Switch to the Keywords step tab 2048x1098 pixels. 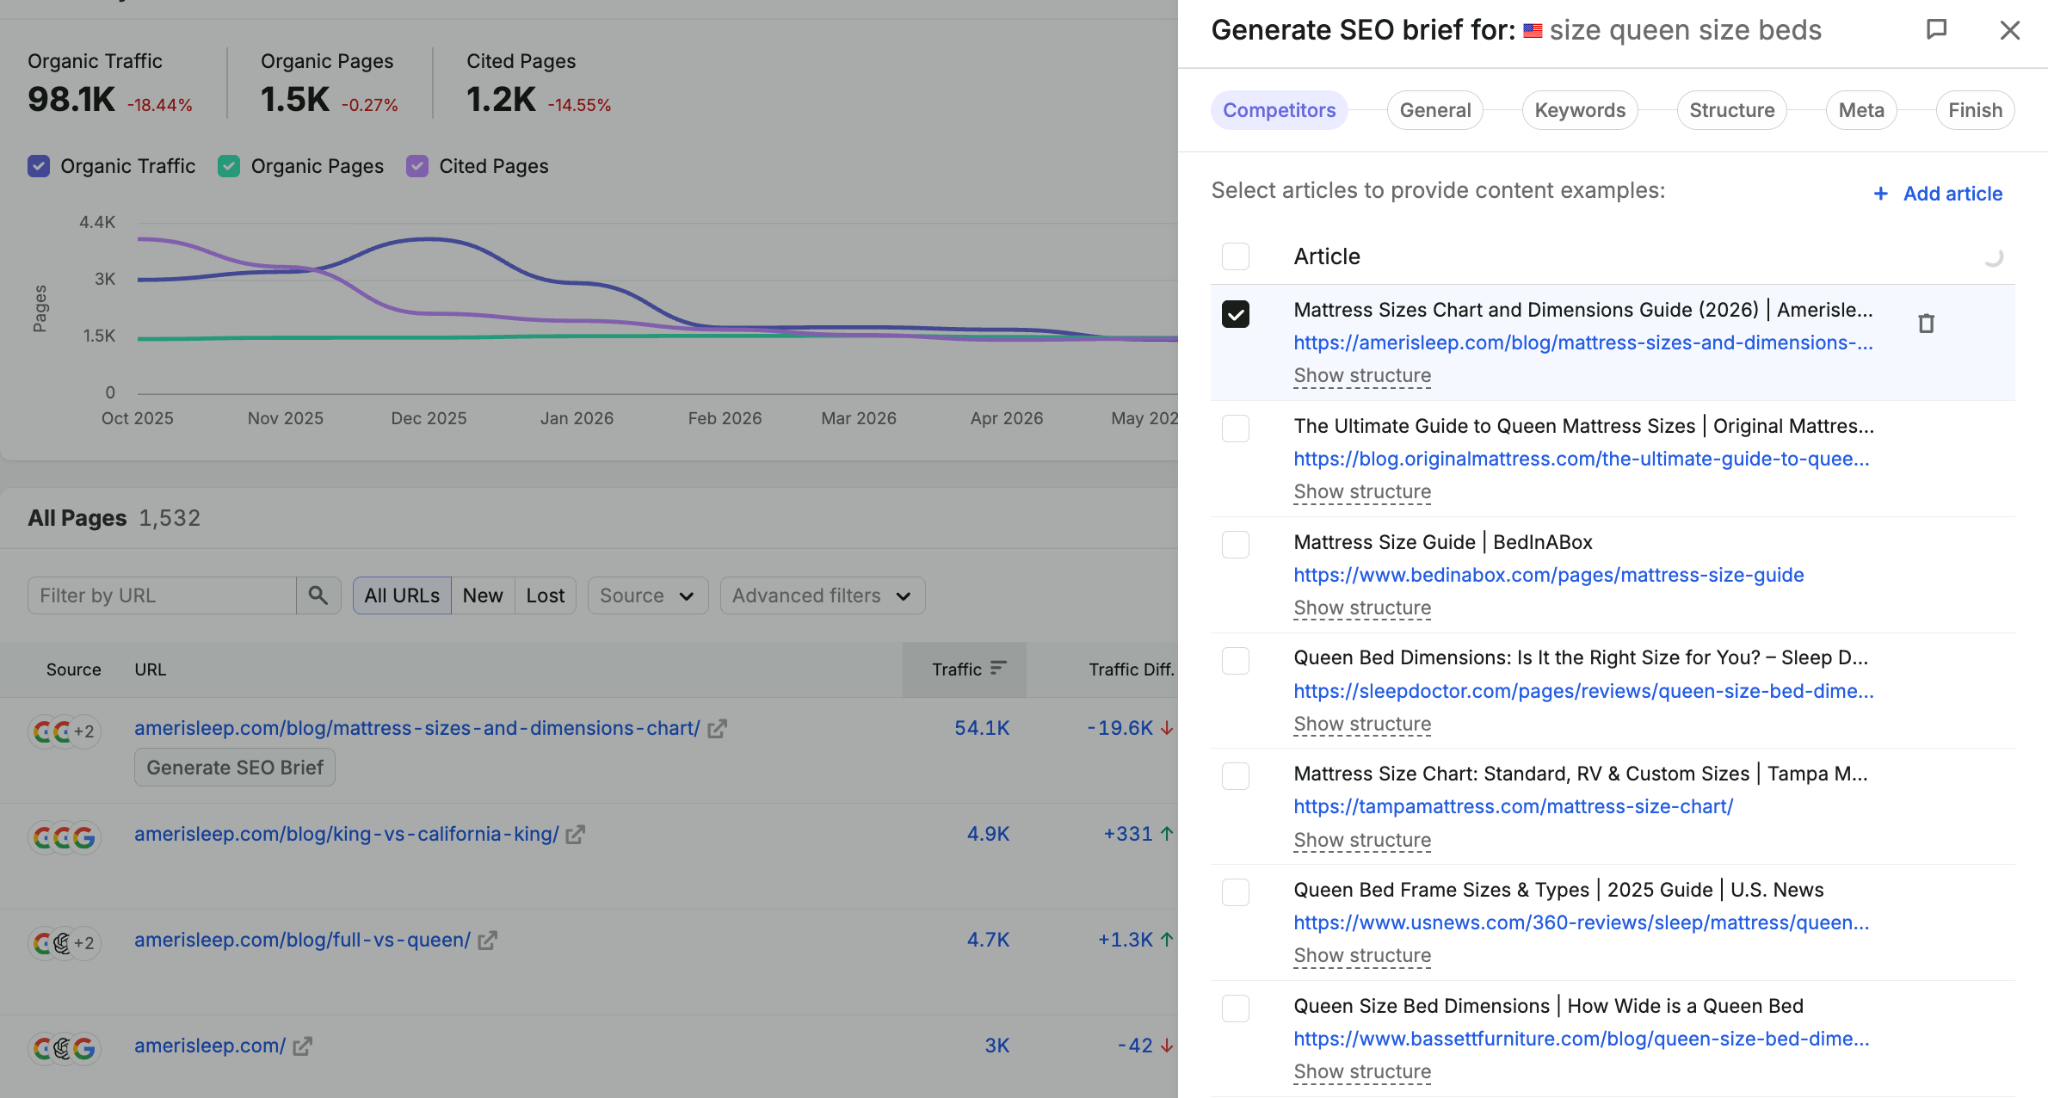1580,110
